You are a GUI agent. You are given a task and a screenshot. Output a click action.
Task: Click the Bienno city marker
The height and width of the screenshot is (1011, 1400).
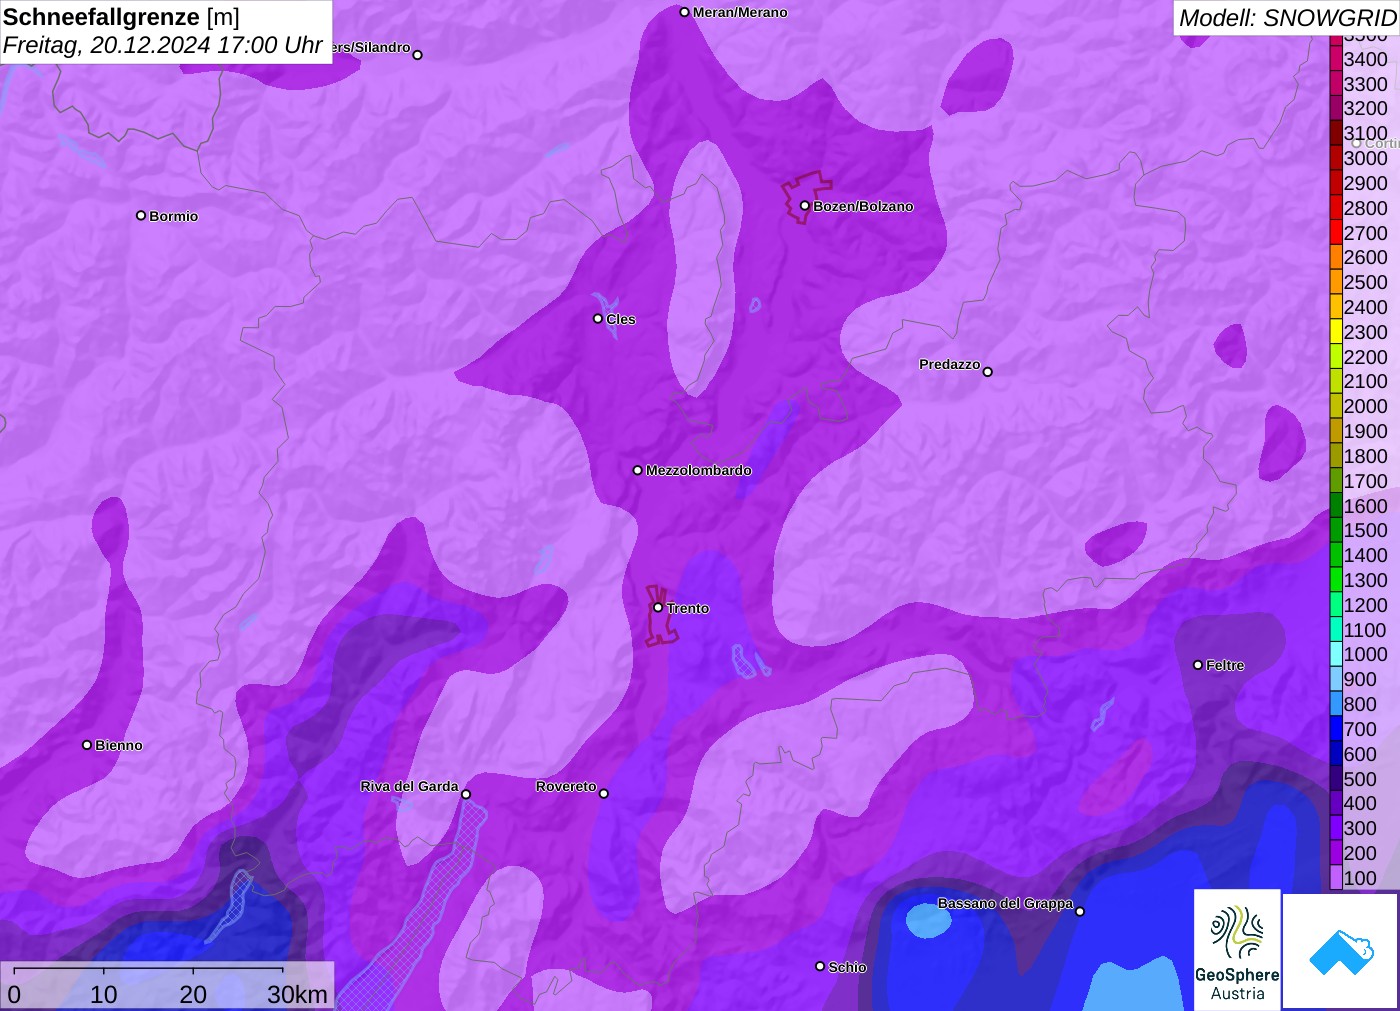(x=87, y=745)
